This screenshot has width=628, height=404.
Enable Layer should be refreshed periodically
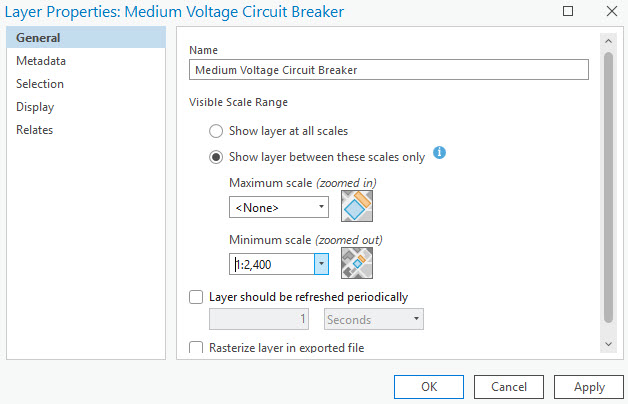pyautogui.click(x=196, y=297)
